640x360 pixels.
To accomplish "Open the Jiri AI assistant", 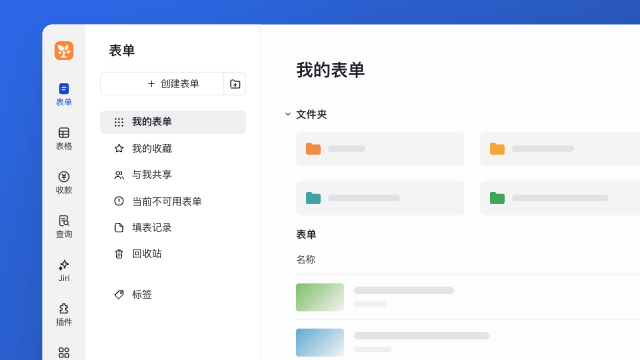I will 64,271.
